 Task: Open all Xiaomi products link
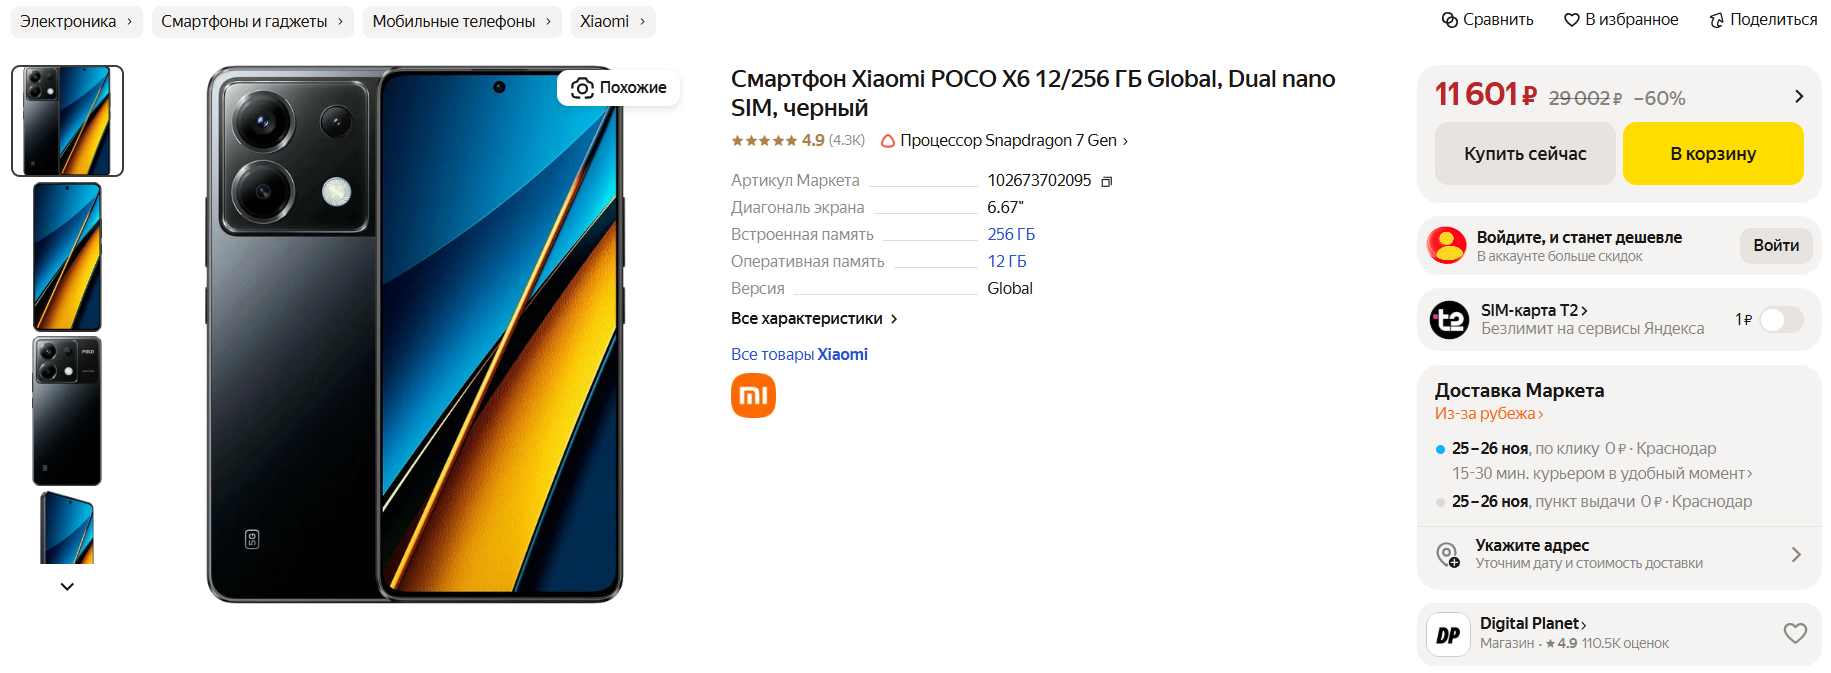click(799, 354)
